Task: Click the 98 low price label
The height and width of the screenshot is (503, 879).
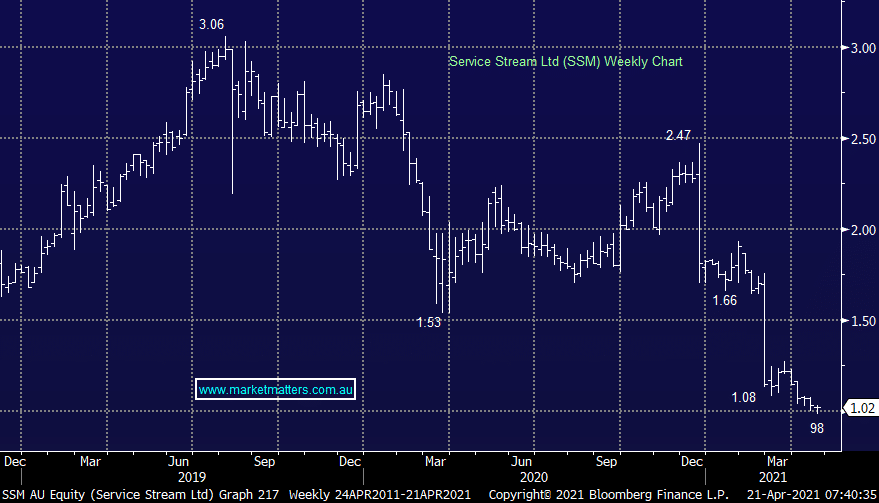Action: click(x=816, y=427)
